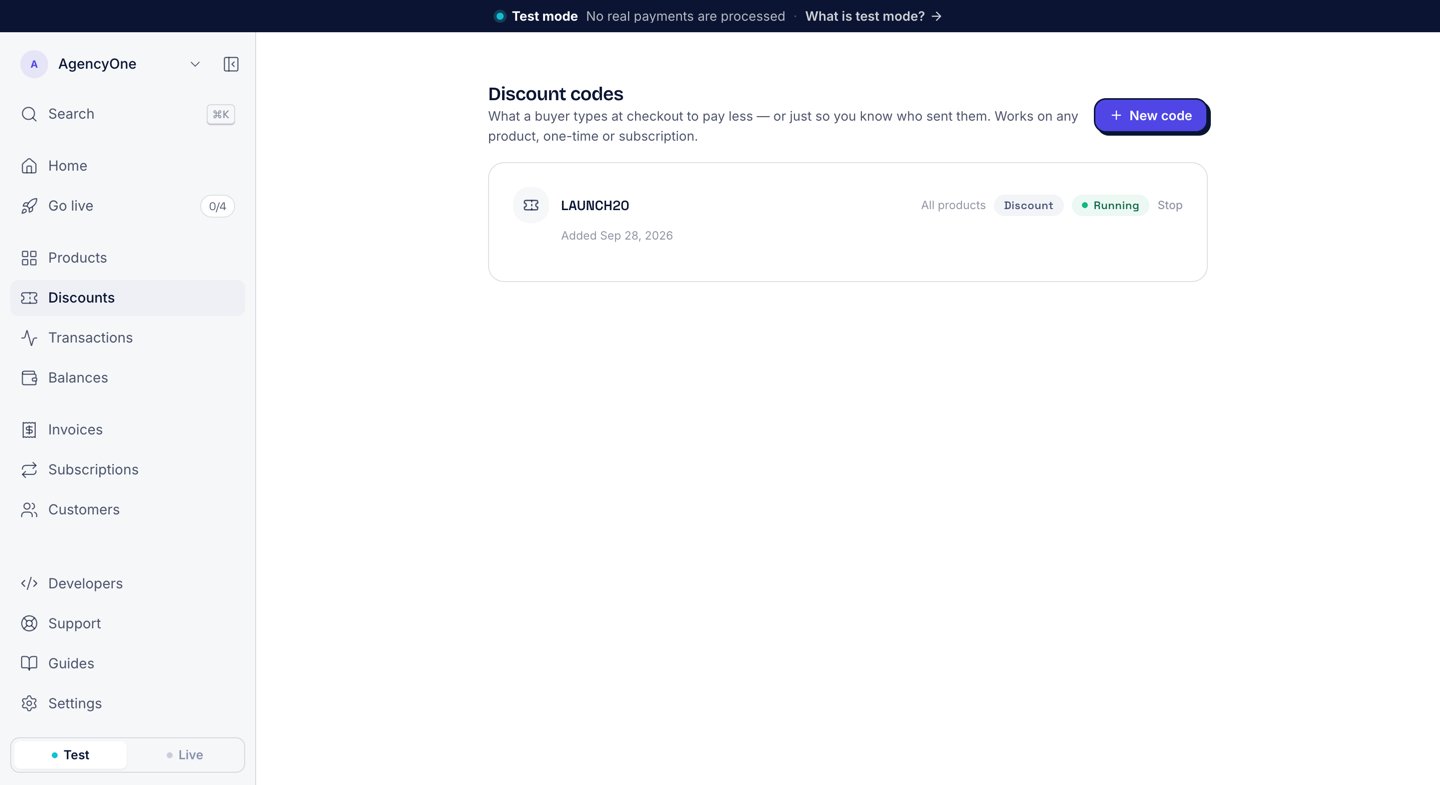Viewport: 1440px width, 785px height.
Task: Click the 'All products' label
Action: pos(953,205)
